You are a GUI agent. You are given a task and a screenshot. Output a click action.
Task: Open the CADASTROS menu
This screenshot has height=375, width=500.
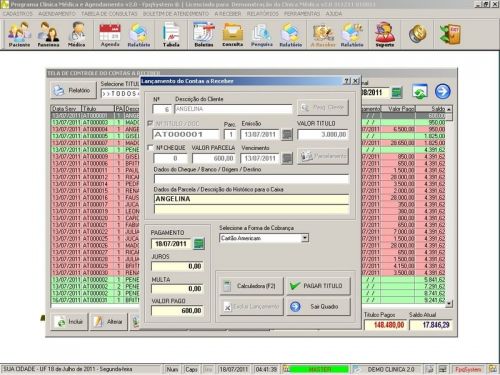[x=18, y=14]
